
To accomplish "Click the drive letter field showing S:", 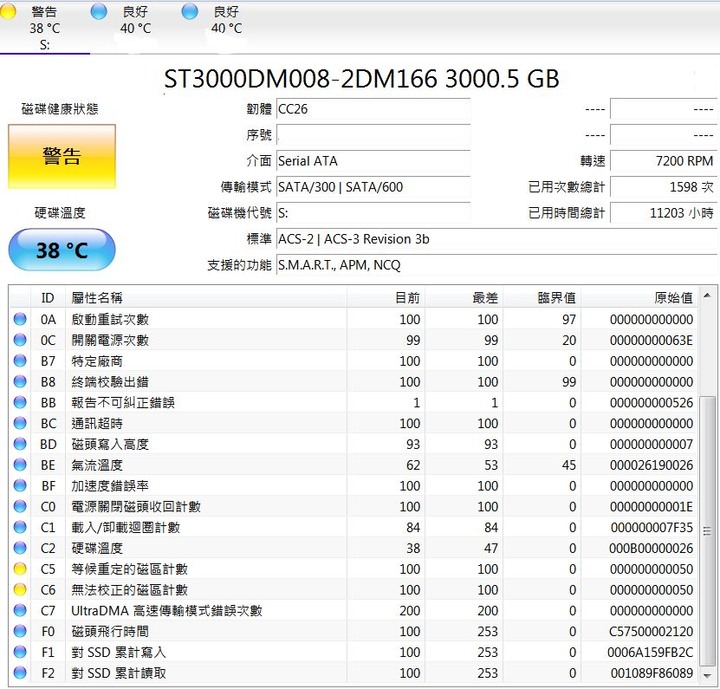I will [x=373, y=213].
